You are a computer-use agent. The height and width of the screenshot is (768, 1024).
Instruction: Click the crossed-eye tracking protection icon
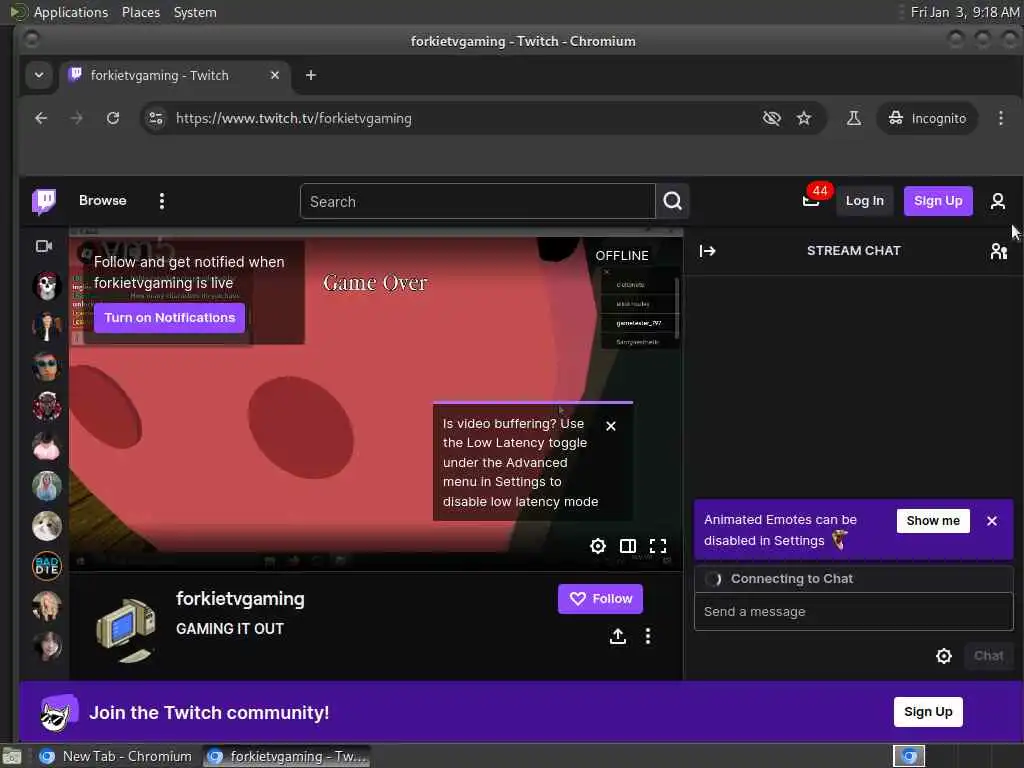coord(771,118)
